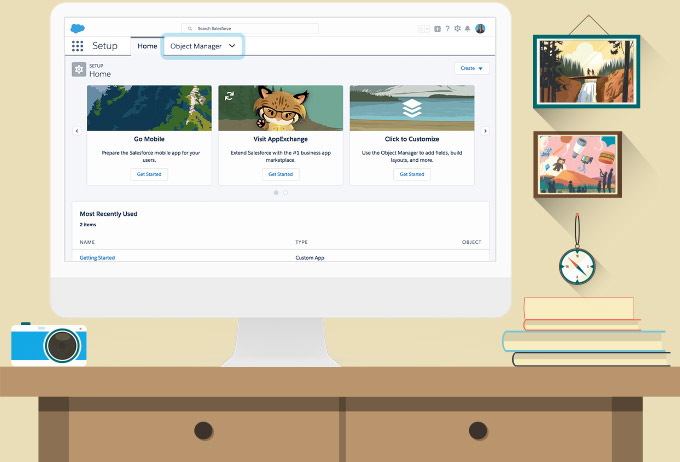Select the second carousel page dot
The width and height of the screenshot is (680, 462).
tap(285, 193)
